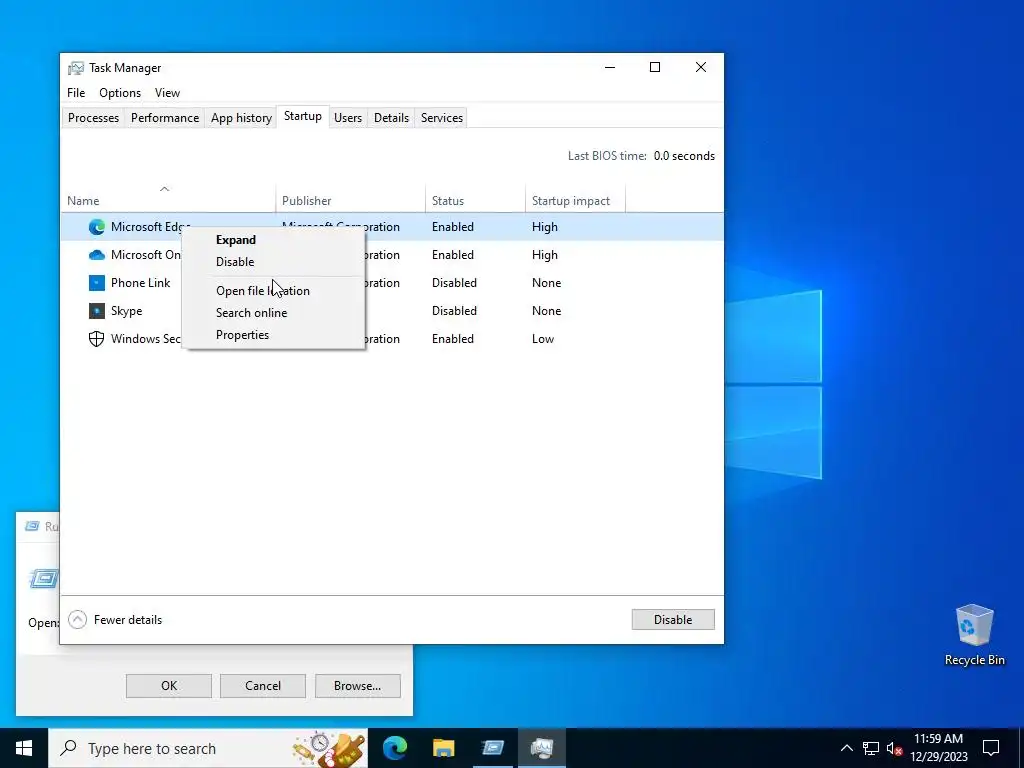Choose Disable in the context menu
This screenshot has width=1024, height=768.
click(x=235, y=262)
